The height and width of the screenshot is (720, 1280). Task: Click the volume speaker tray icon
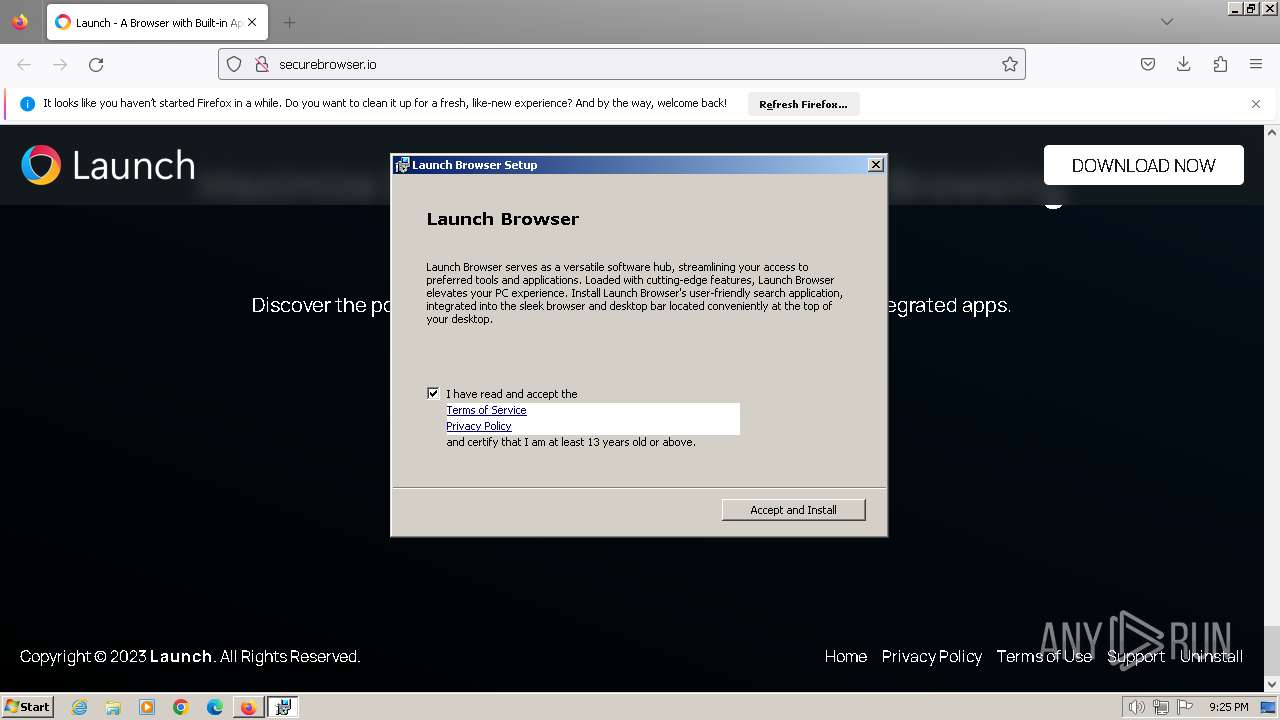tap(1136, 707)
